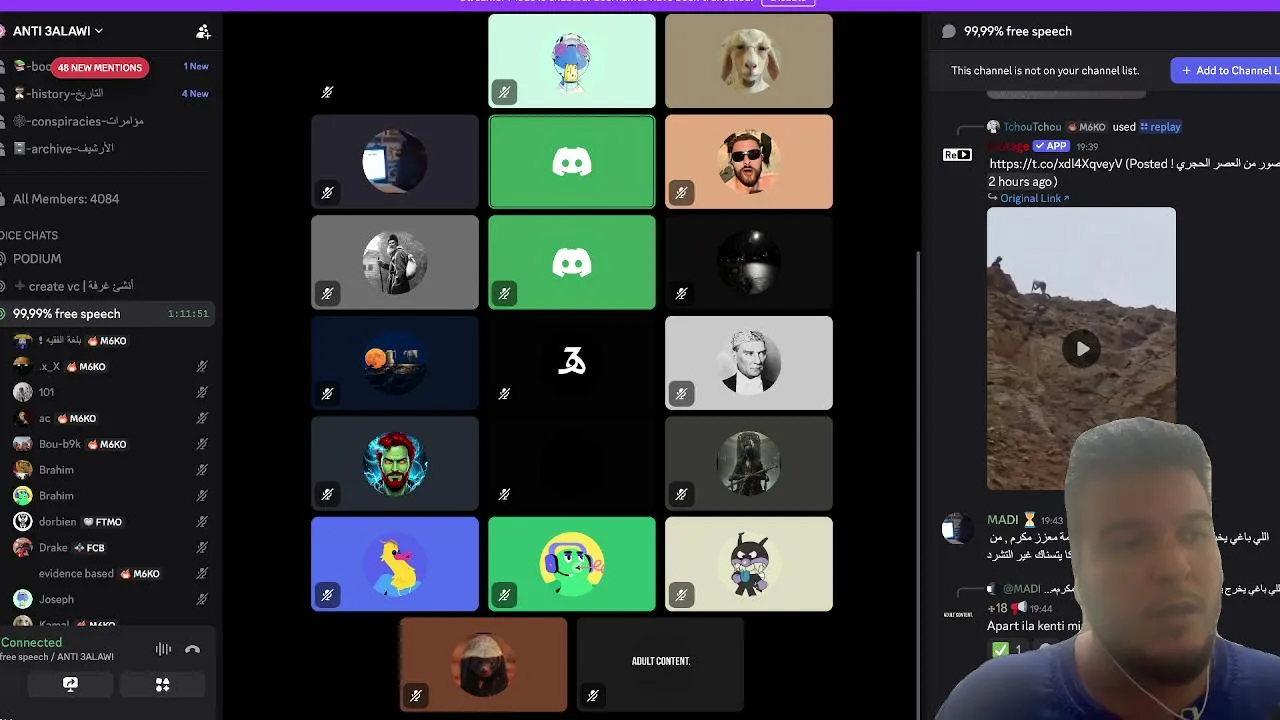Click the 19:43 message timestamp

[1051, 521]
